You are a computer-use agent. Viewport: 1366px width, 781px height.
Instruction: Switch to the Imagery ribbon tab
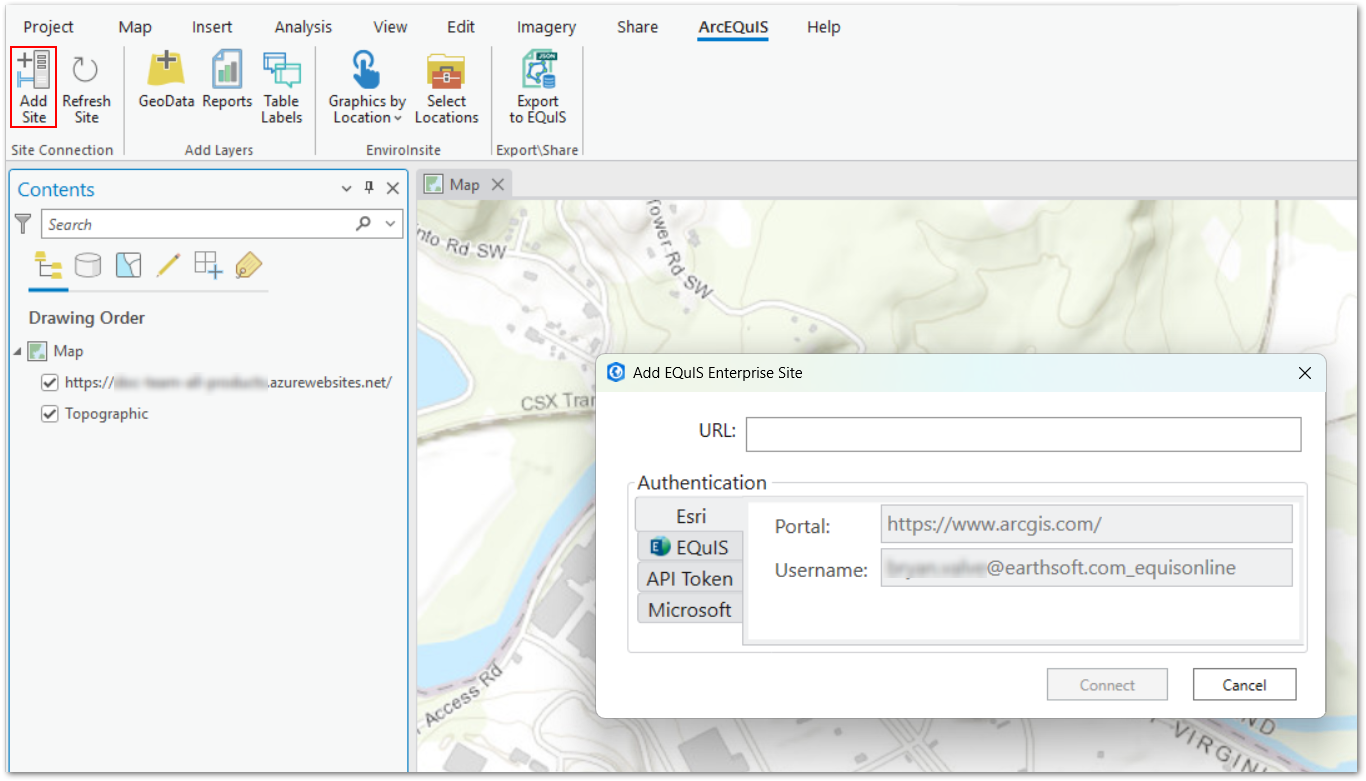coord(546,27)
